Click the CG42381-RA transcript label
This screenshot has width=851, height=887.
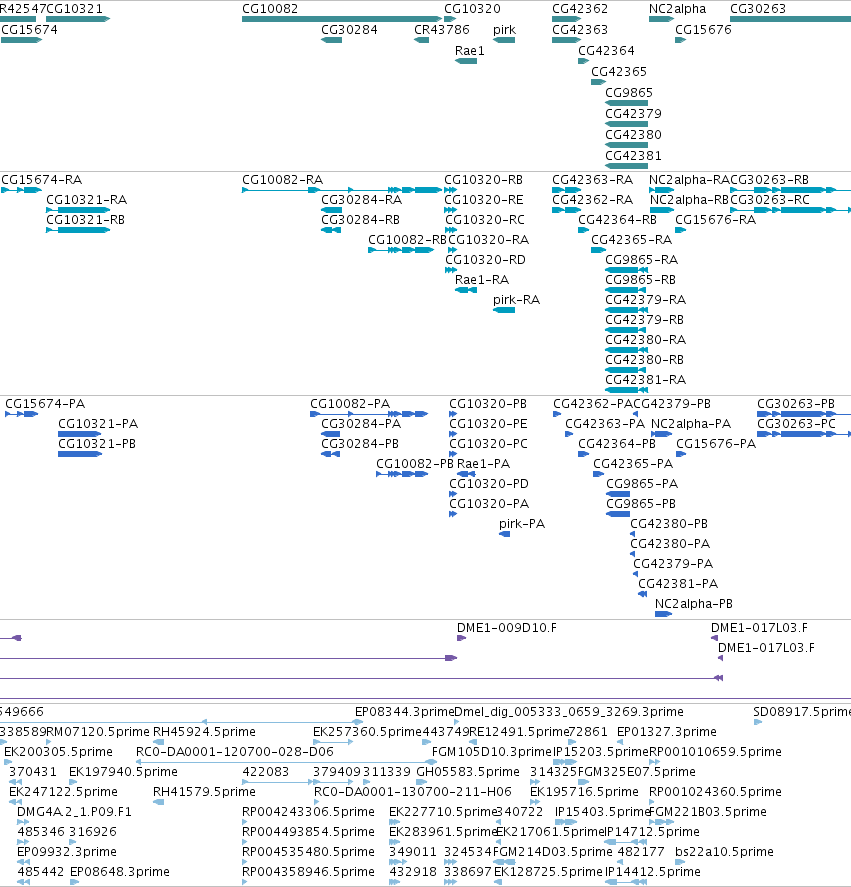[x=646, y=380]
